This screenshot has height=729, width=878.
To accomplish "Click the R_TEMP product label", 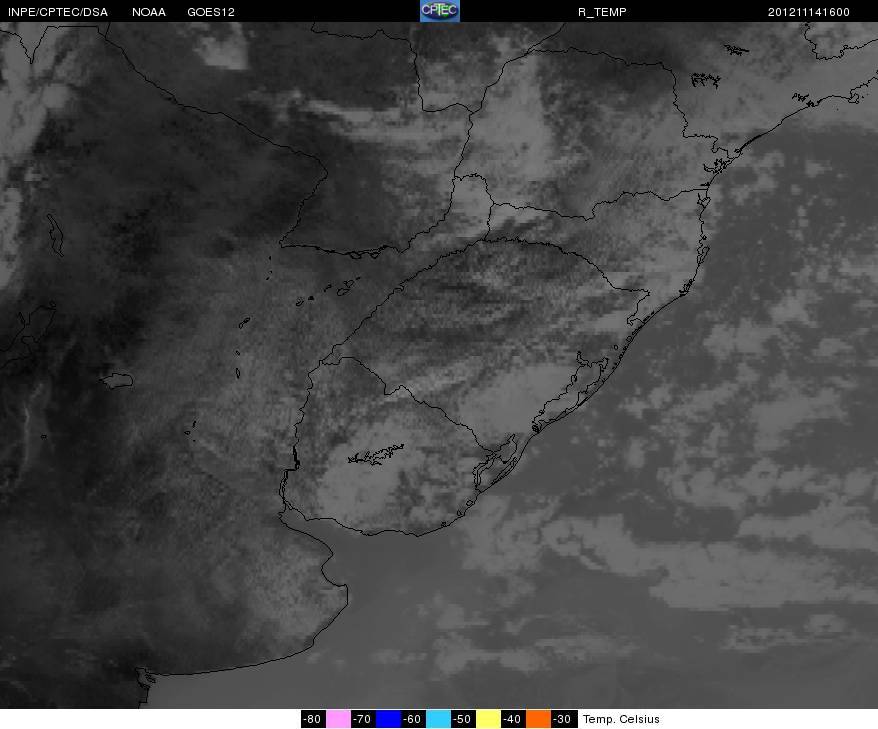I will (602, 12).
